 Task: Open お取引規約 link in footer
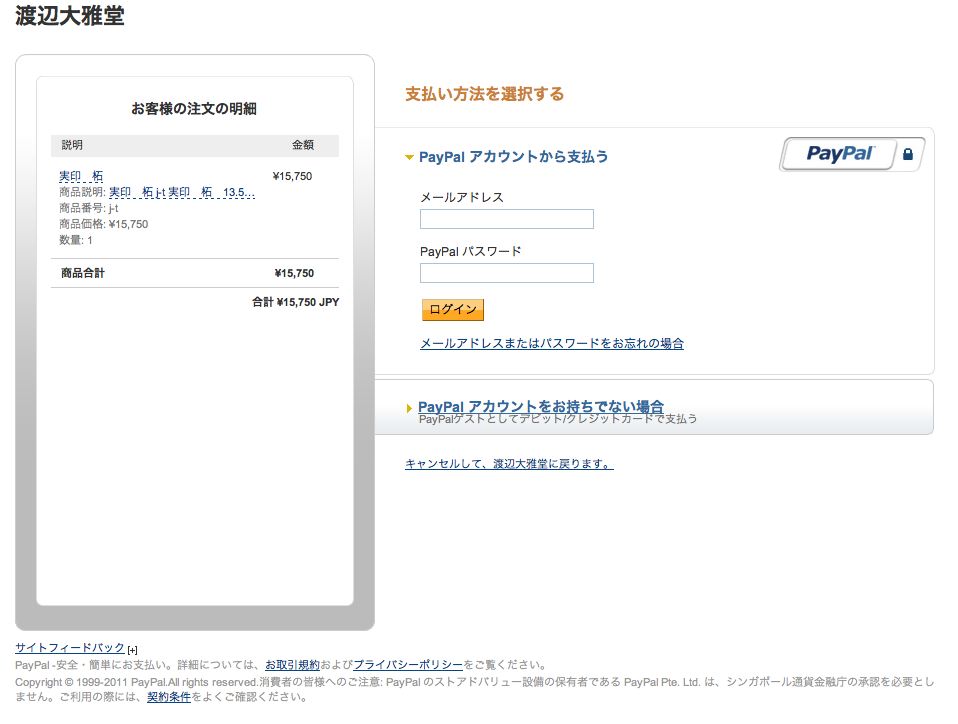[292, 665]
